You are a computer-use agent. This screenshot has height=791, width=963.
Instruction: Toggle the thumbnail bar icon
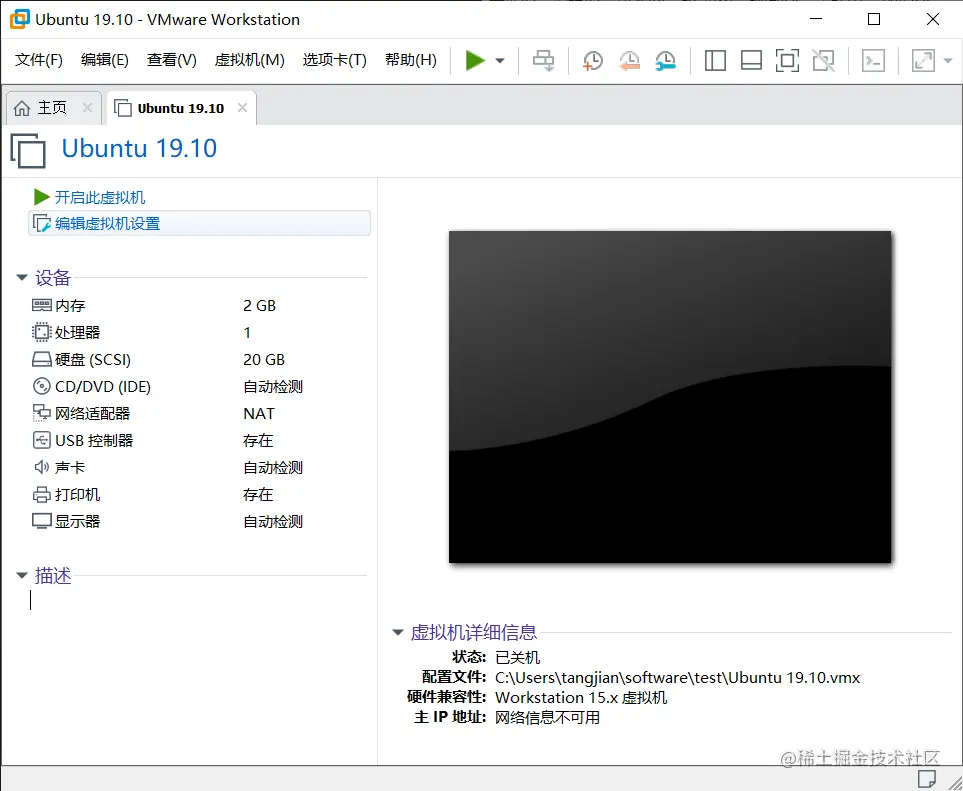751,60
